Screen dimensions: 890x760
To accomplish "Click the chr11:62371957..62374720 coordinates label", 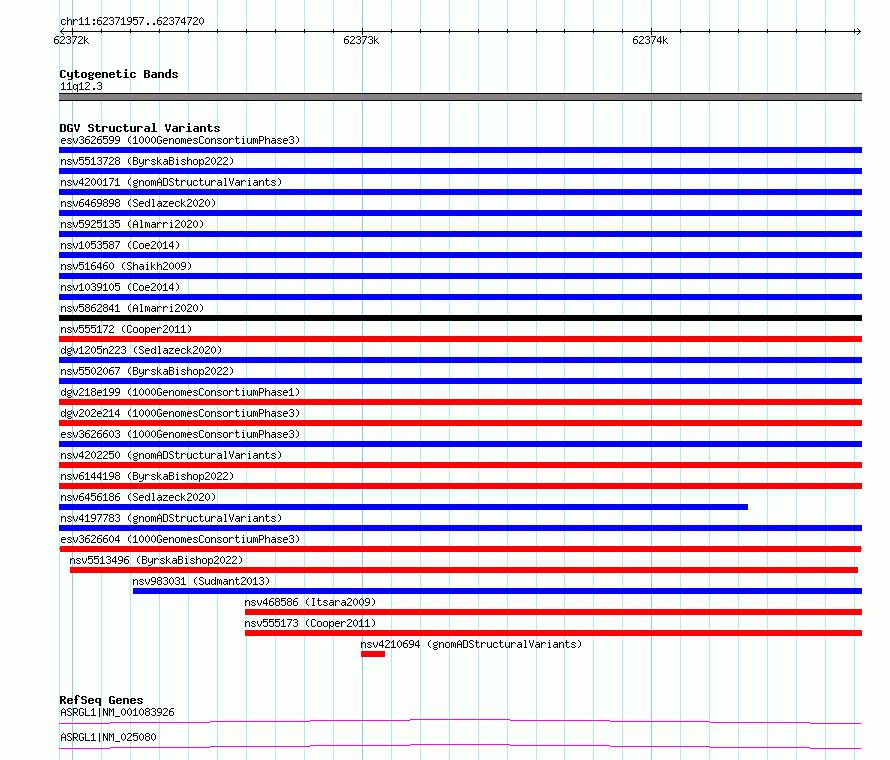I will [132, 21].
